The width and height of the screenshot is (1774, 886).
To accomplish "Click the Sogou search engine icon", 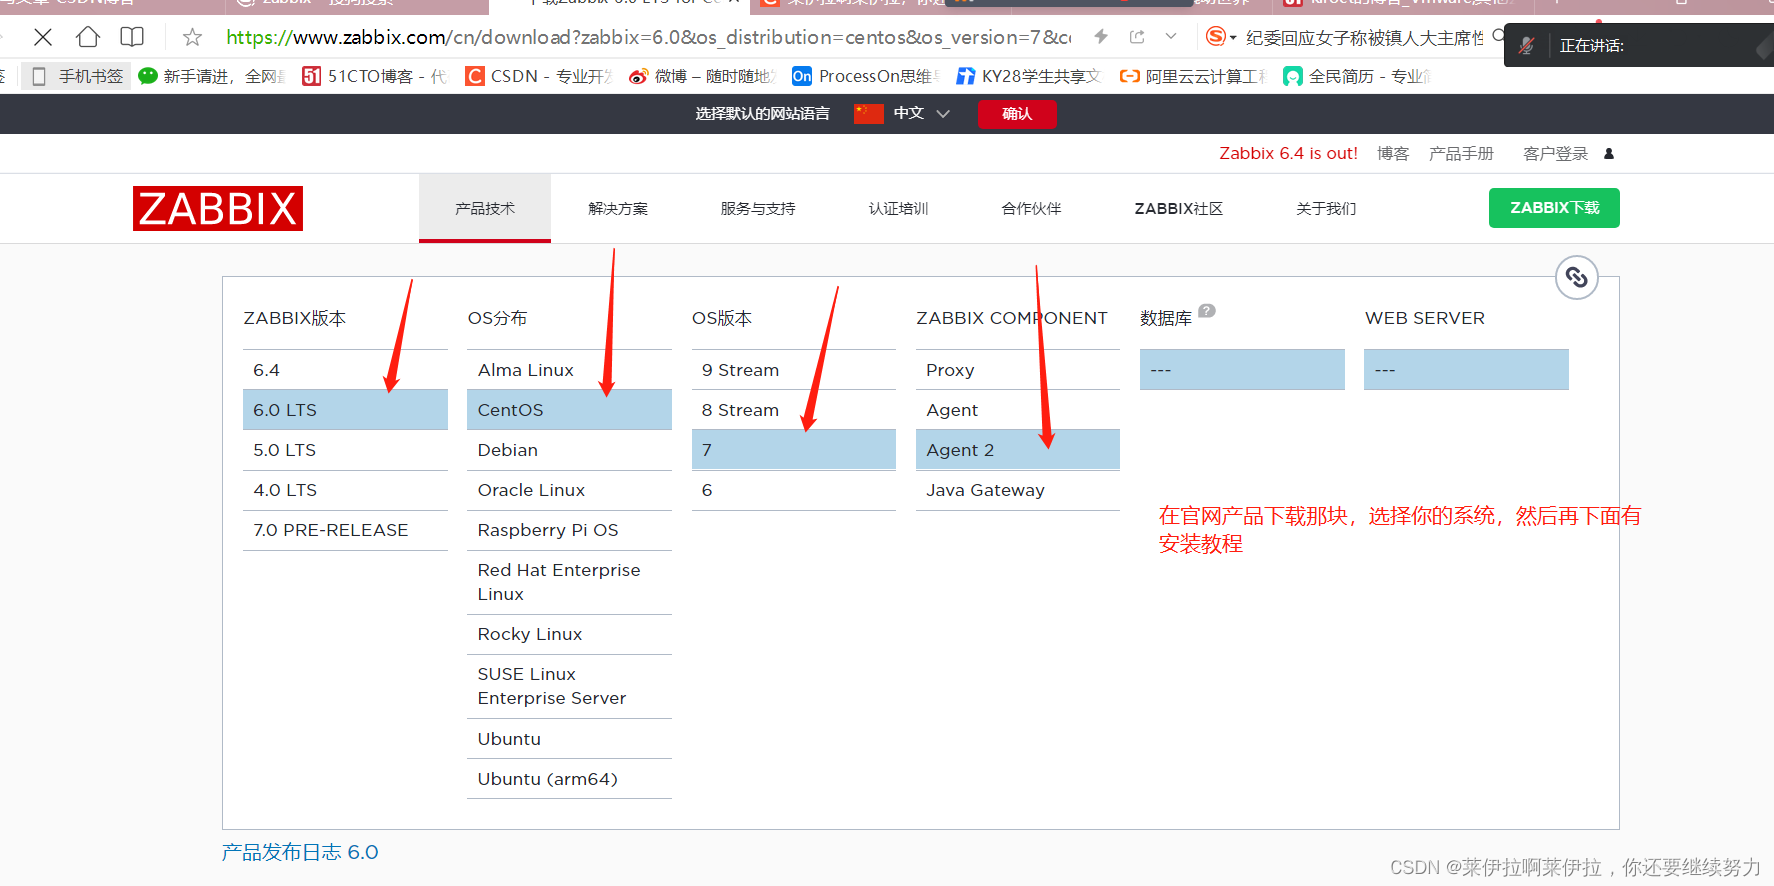I will 1216,37.
